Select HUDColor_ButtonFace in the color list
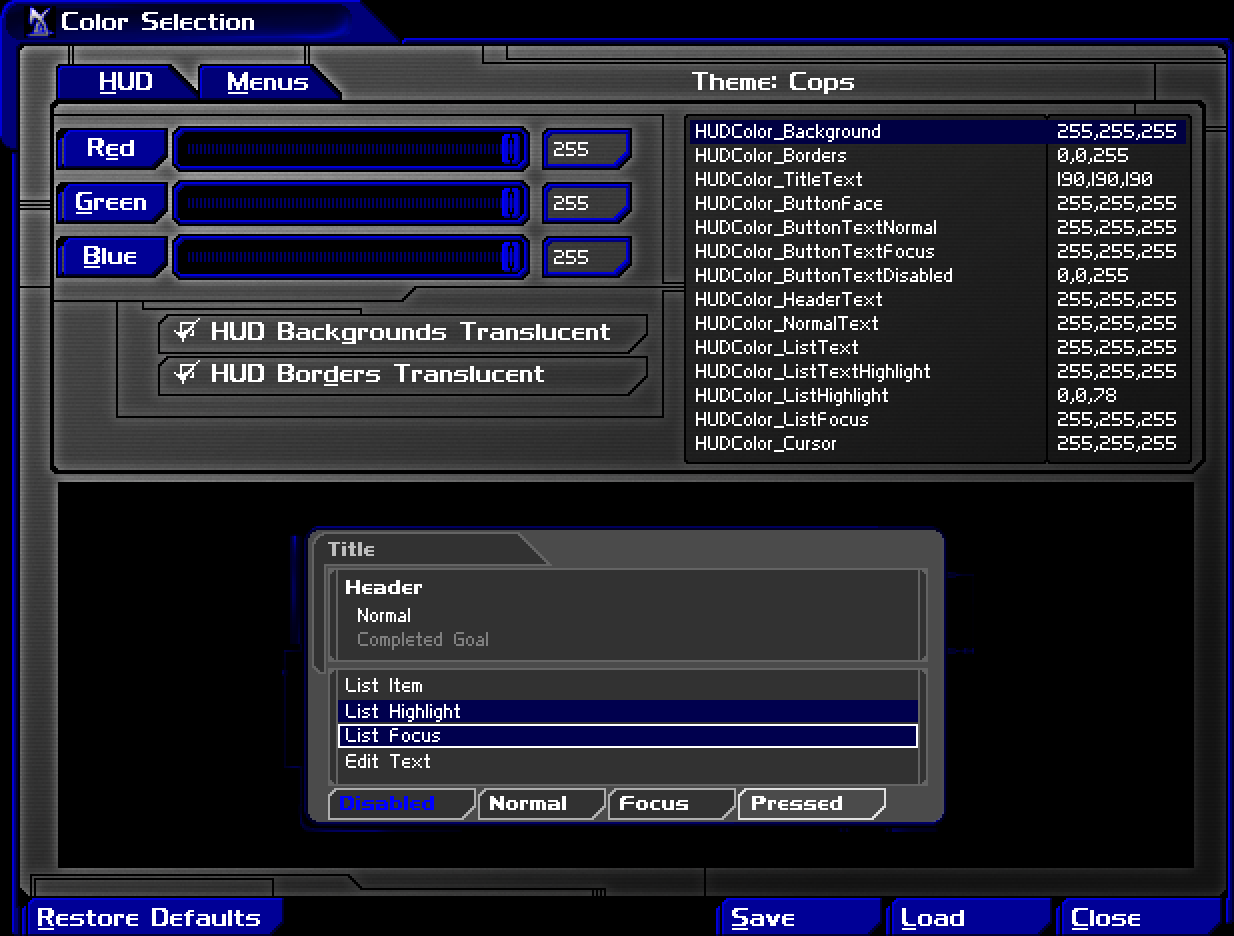This screenshot has height=936, width=1234. [938, 203]
